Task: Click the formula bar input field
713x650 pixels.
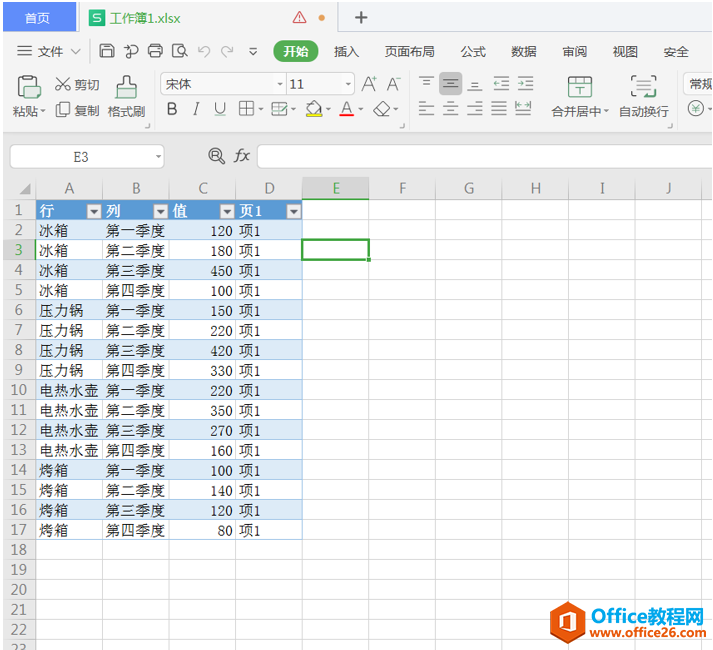Action: click(485, 156)
